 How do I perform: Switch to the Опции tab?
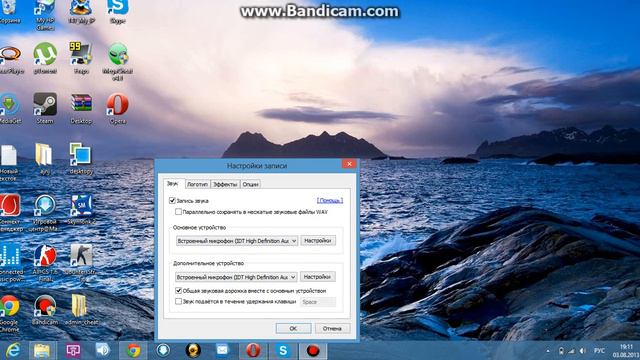pyautogui.click(x=251, y=184)
